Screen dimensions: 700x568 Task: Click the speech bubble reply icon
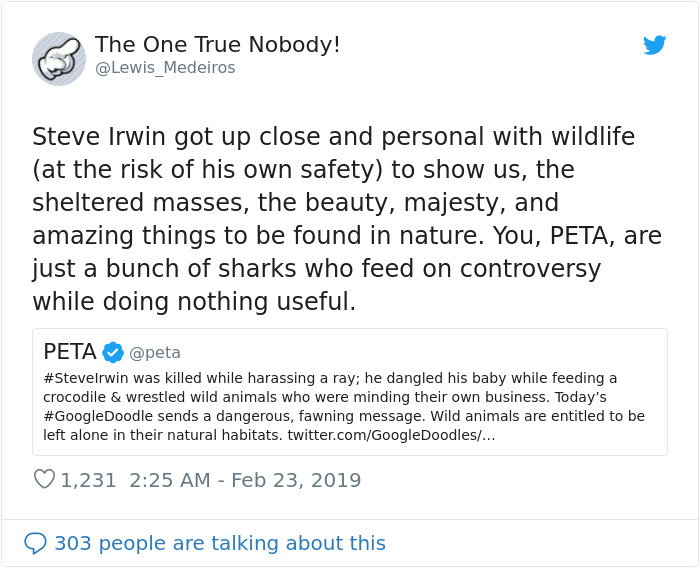coord(35,543)
